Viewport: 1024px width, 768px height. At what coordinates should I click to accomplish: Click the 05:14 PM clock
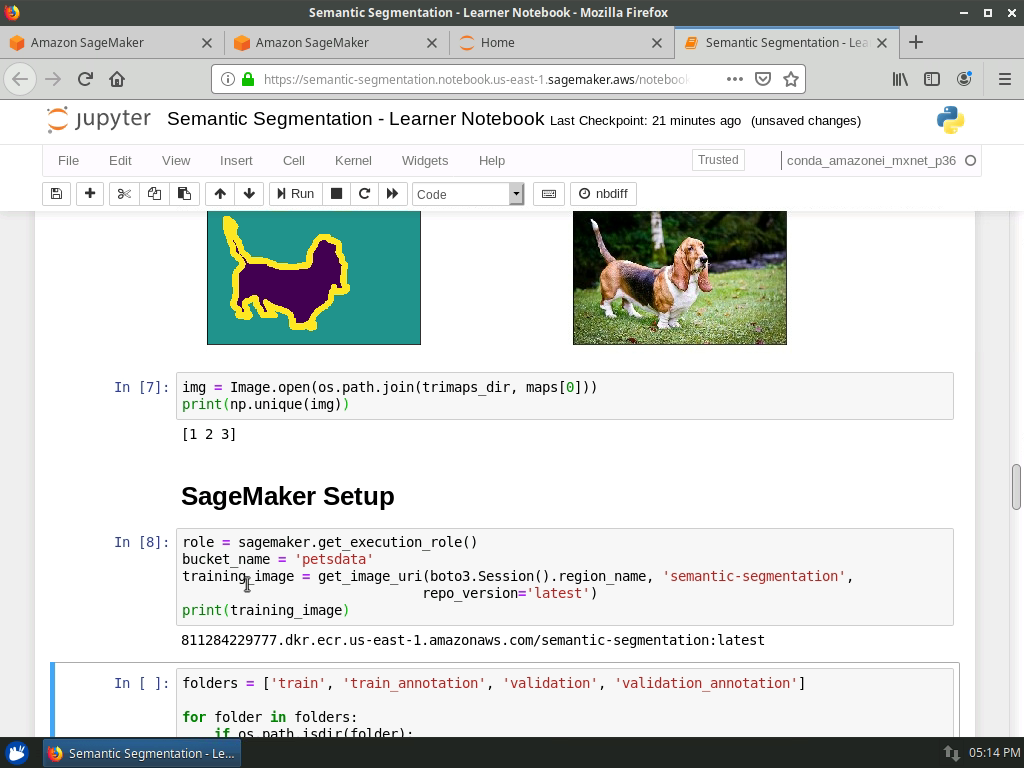[x=994, y=753]
